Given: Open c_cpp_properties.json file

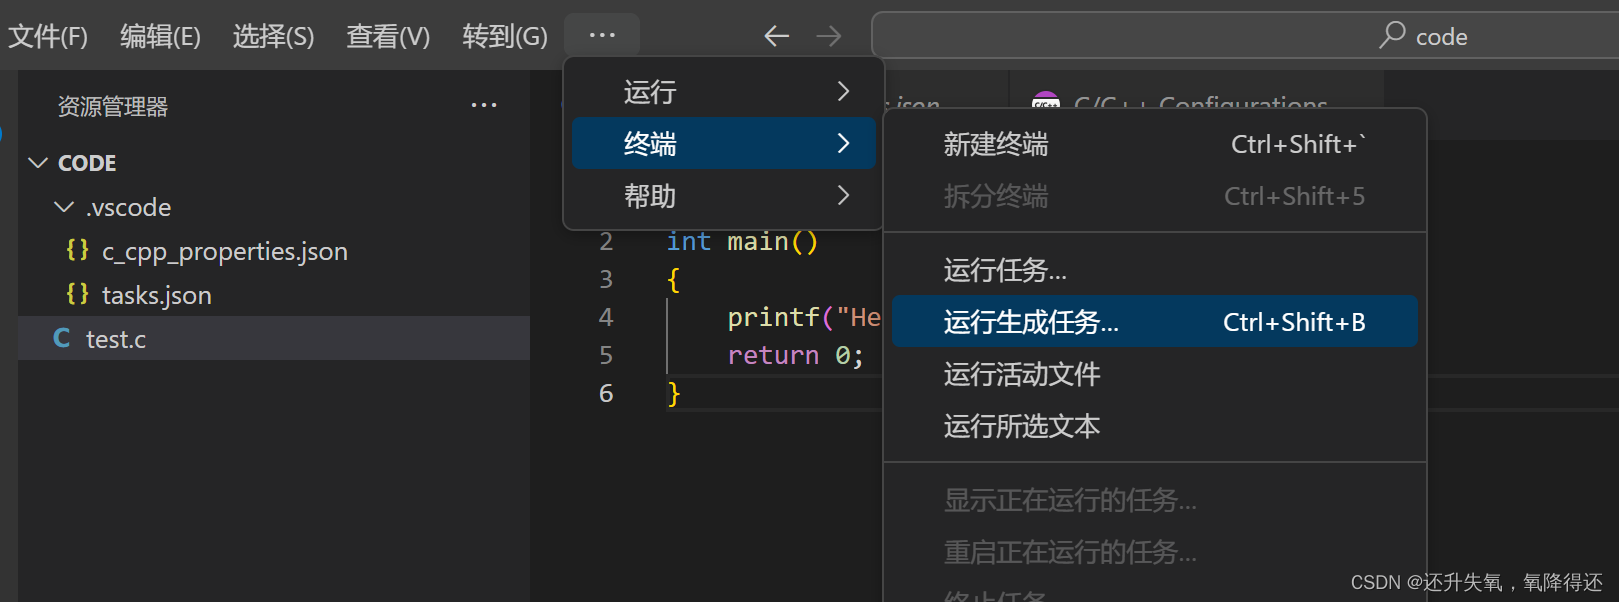Looking at the screenshot, I should [274, 251].
